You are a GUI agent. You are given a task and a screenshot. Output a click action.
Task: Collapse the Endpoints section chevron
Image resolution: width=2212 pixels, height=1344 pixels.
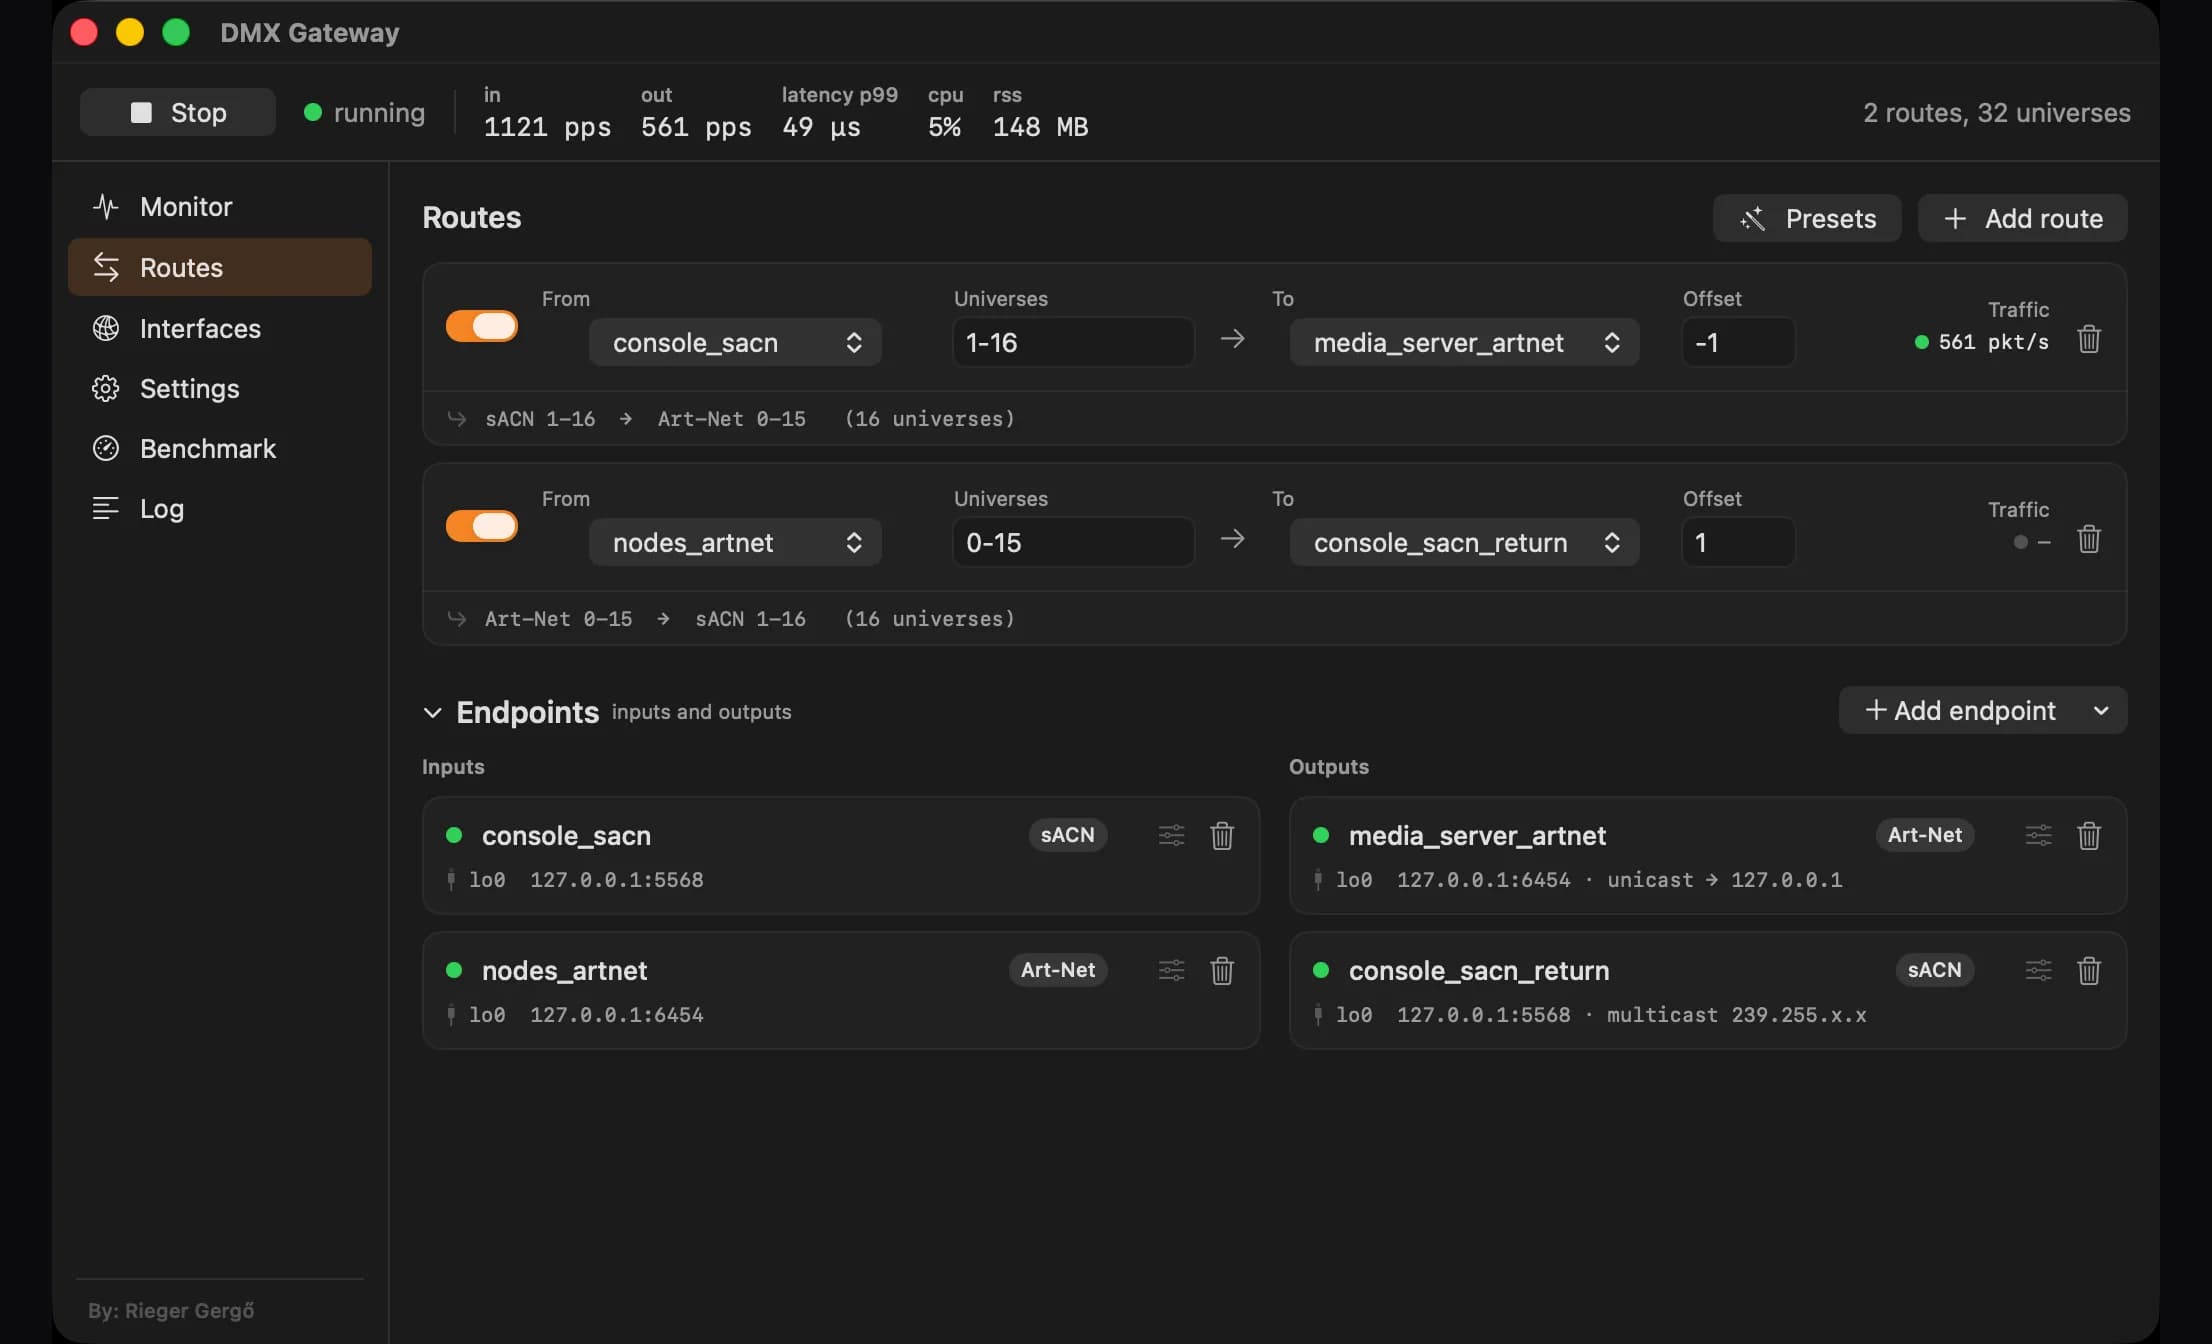[x=433, y=713]
